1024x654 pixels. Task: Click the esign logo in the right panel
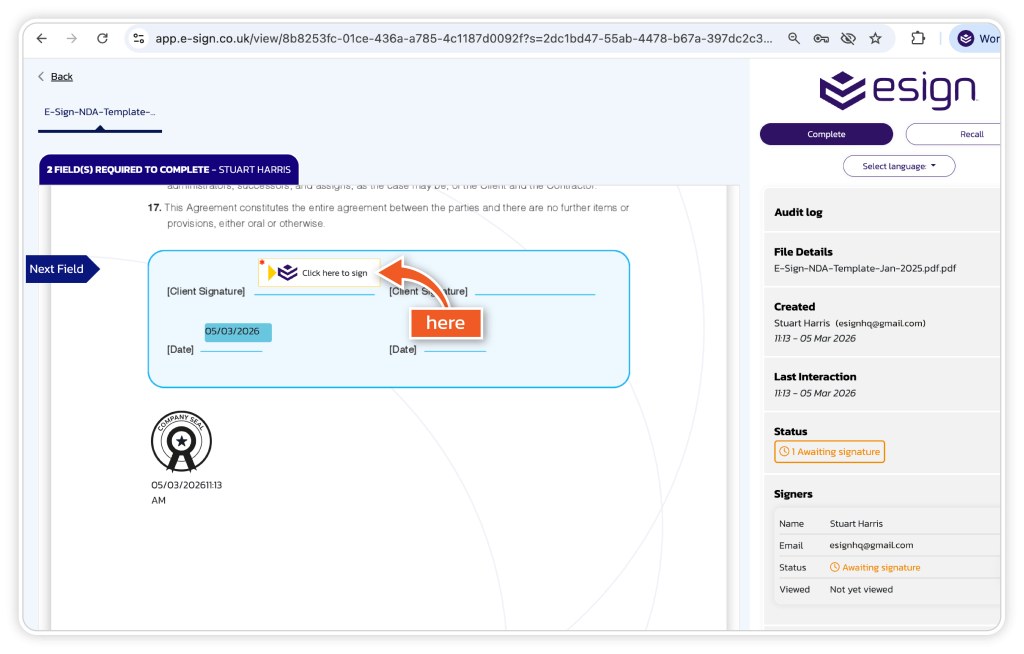tap(897, 90)
